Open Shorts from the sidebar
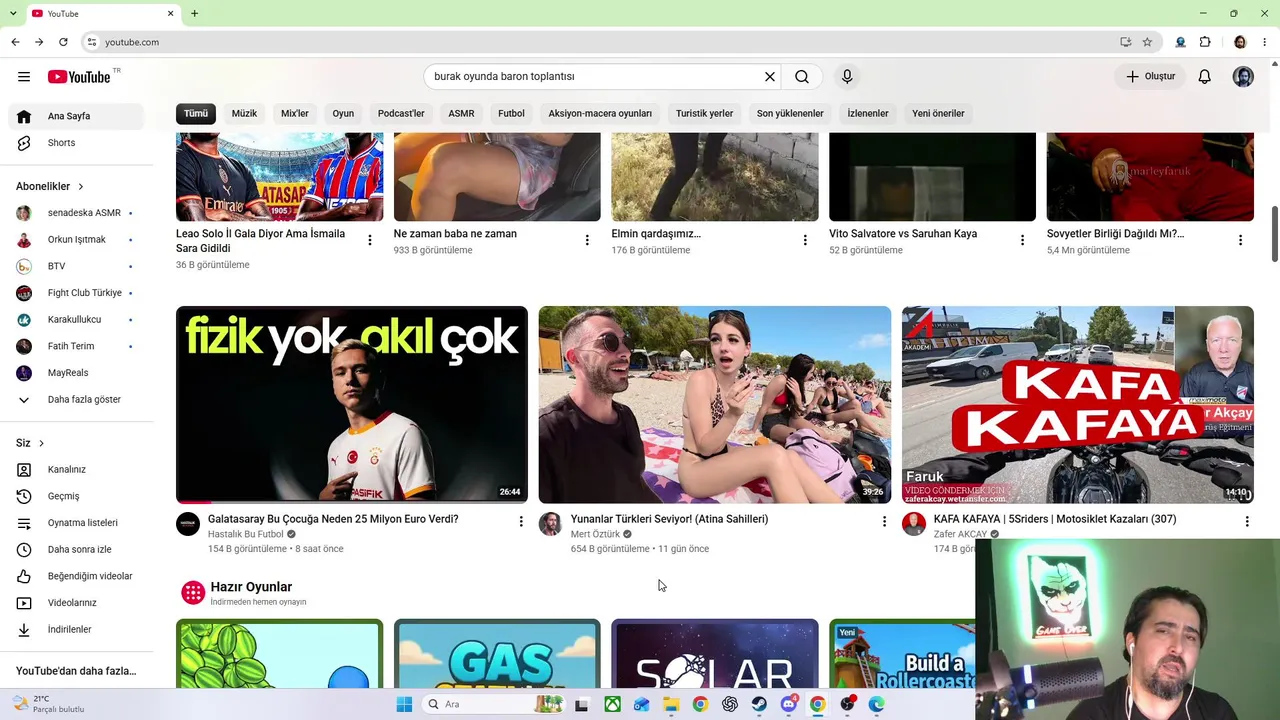The height and width of the screenshot is (720, 1280). click(76, 143)
